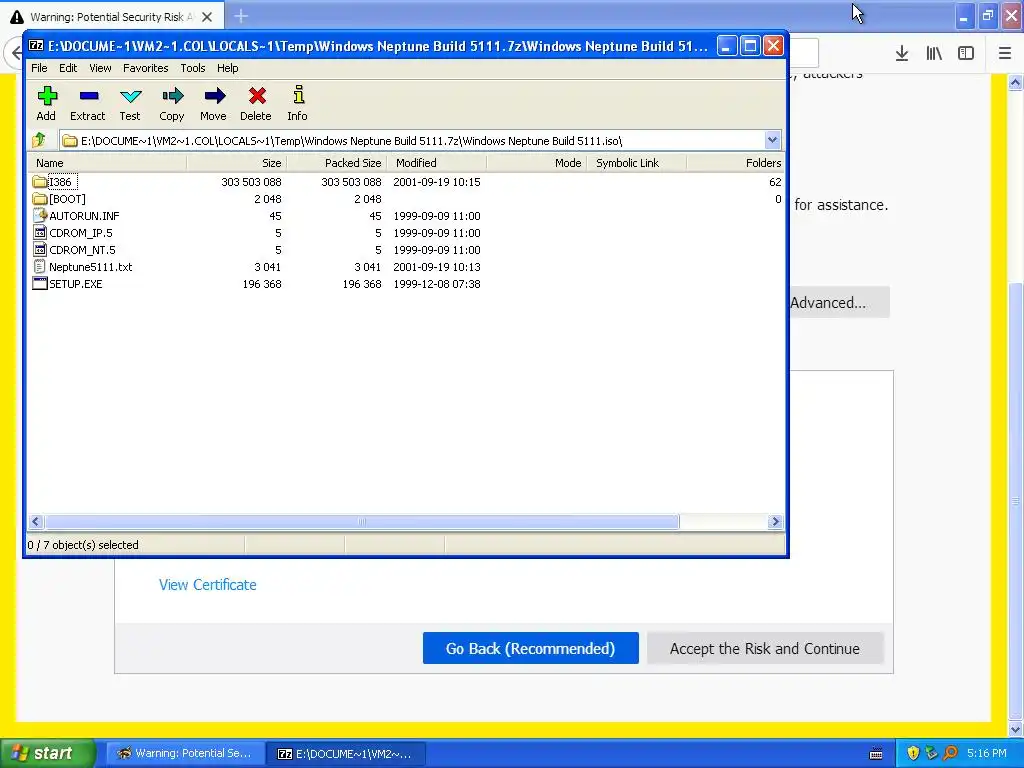The image size is (1024, 768).
Task: Click the taskbar clock 5:16 PM
Action: click(987, 753)
